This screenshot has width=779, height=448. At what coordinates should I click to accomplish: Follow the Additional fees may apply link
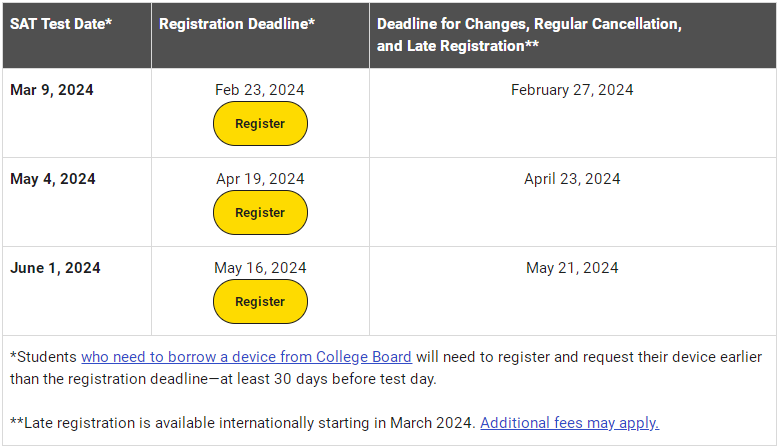pos(569,423)
